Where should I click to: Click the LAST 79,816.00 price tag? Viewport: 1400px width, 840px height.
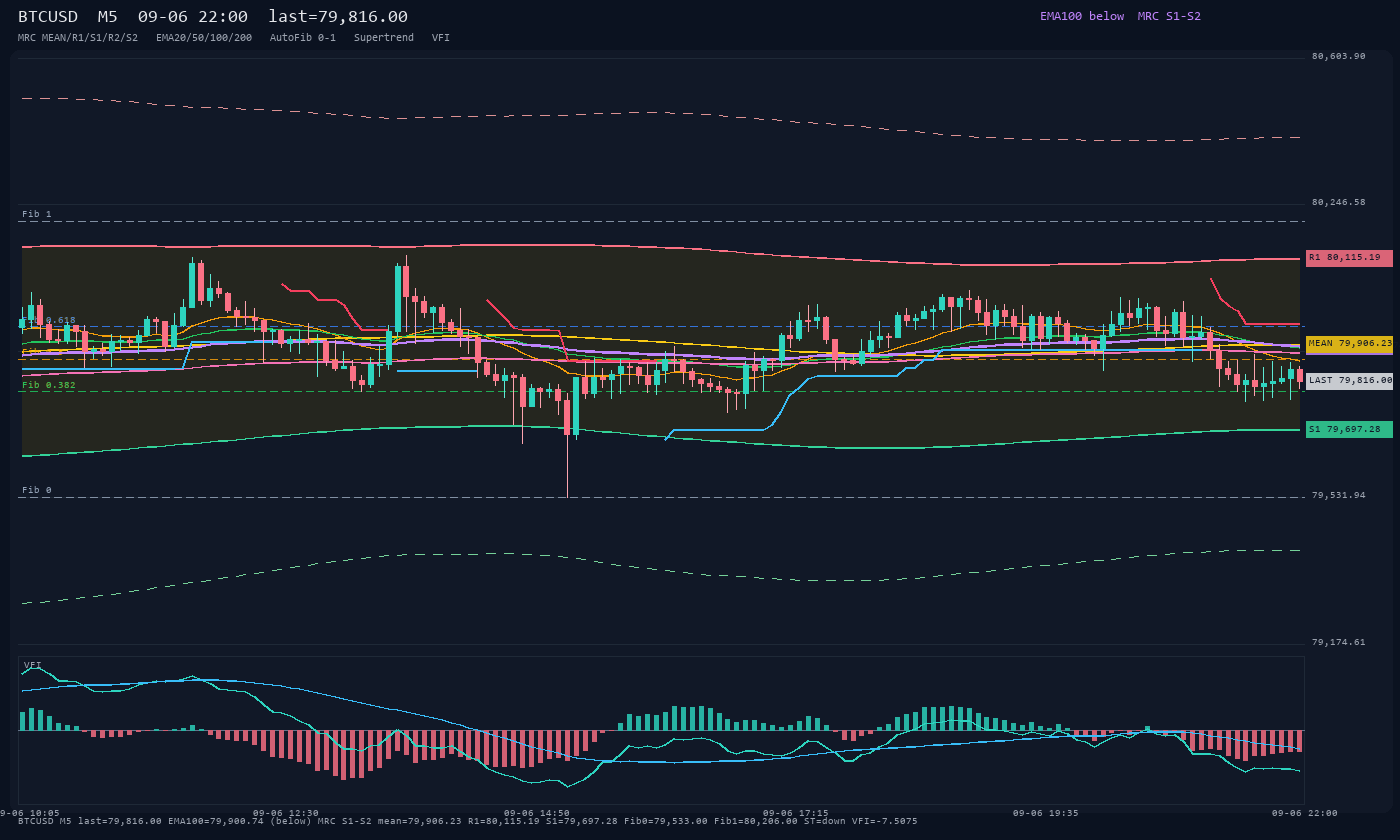1349,381
